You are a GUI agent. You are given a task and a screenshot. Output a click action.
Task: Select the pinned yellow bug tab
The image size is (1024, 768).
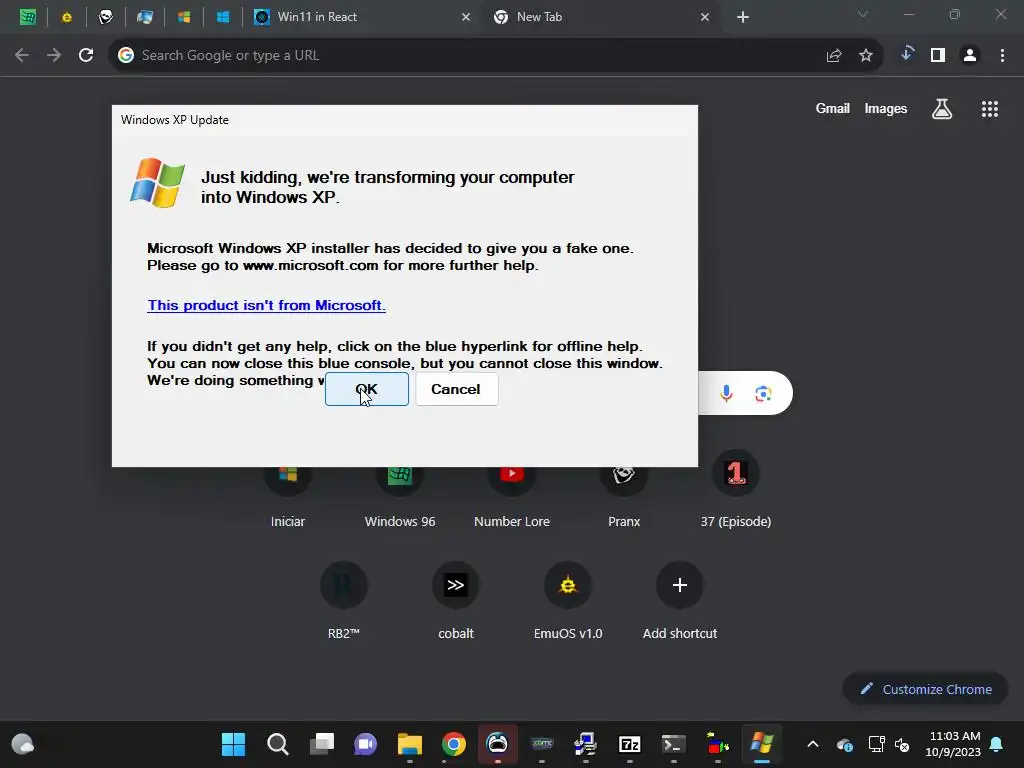(x=67, y=17)
